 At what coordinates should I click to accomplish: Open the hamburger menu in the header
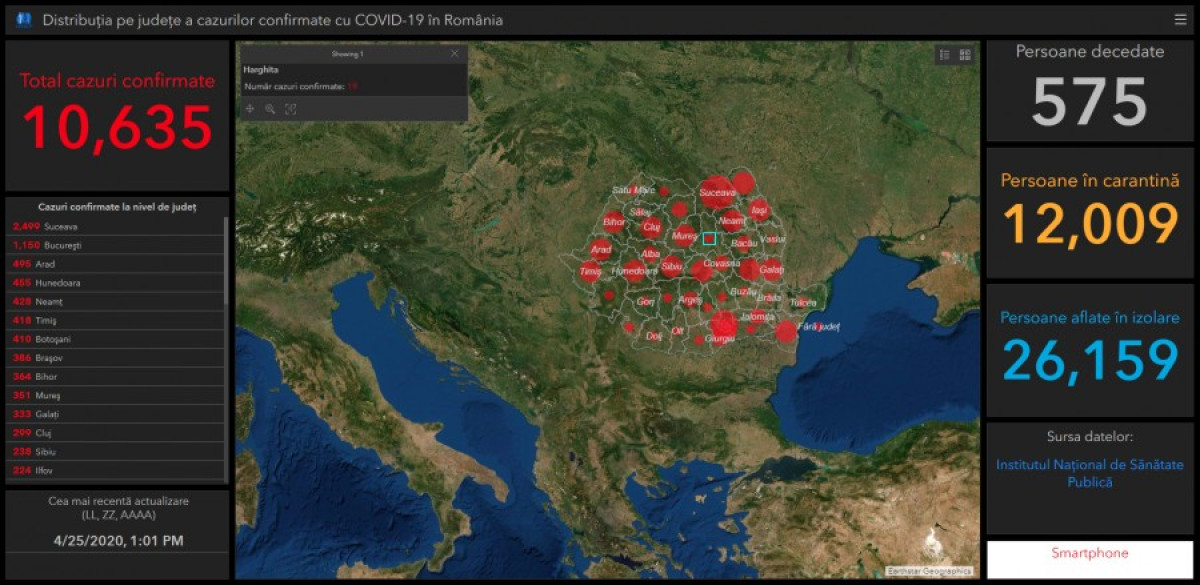[x=1180, y=20]
